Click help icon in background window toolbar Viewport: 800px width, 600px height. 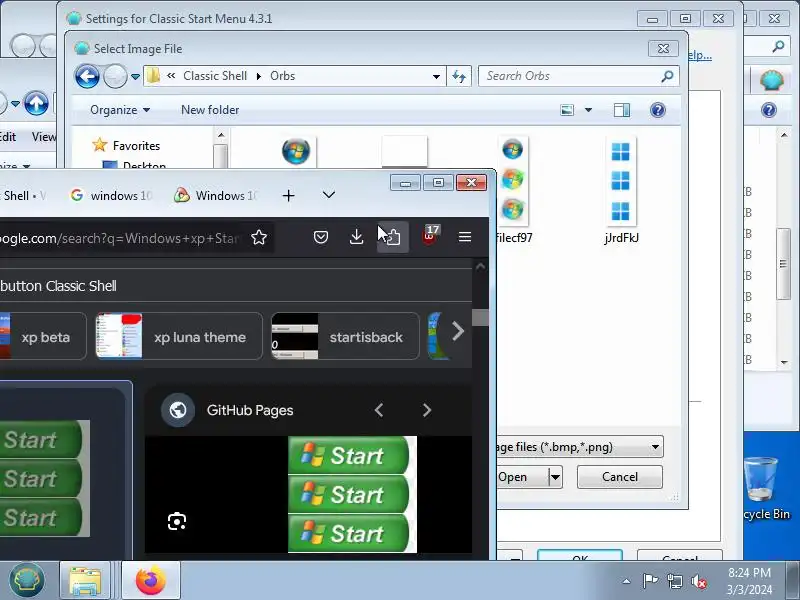click(x=769, y=110)
